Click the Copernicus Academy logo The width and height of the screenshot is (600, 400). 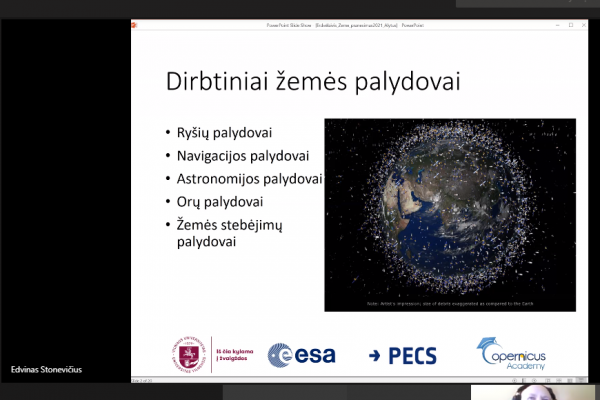coord(511,354)
